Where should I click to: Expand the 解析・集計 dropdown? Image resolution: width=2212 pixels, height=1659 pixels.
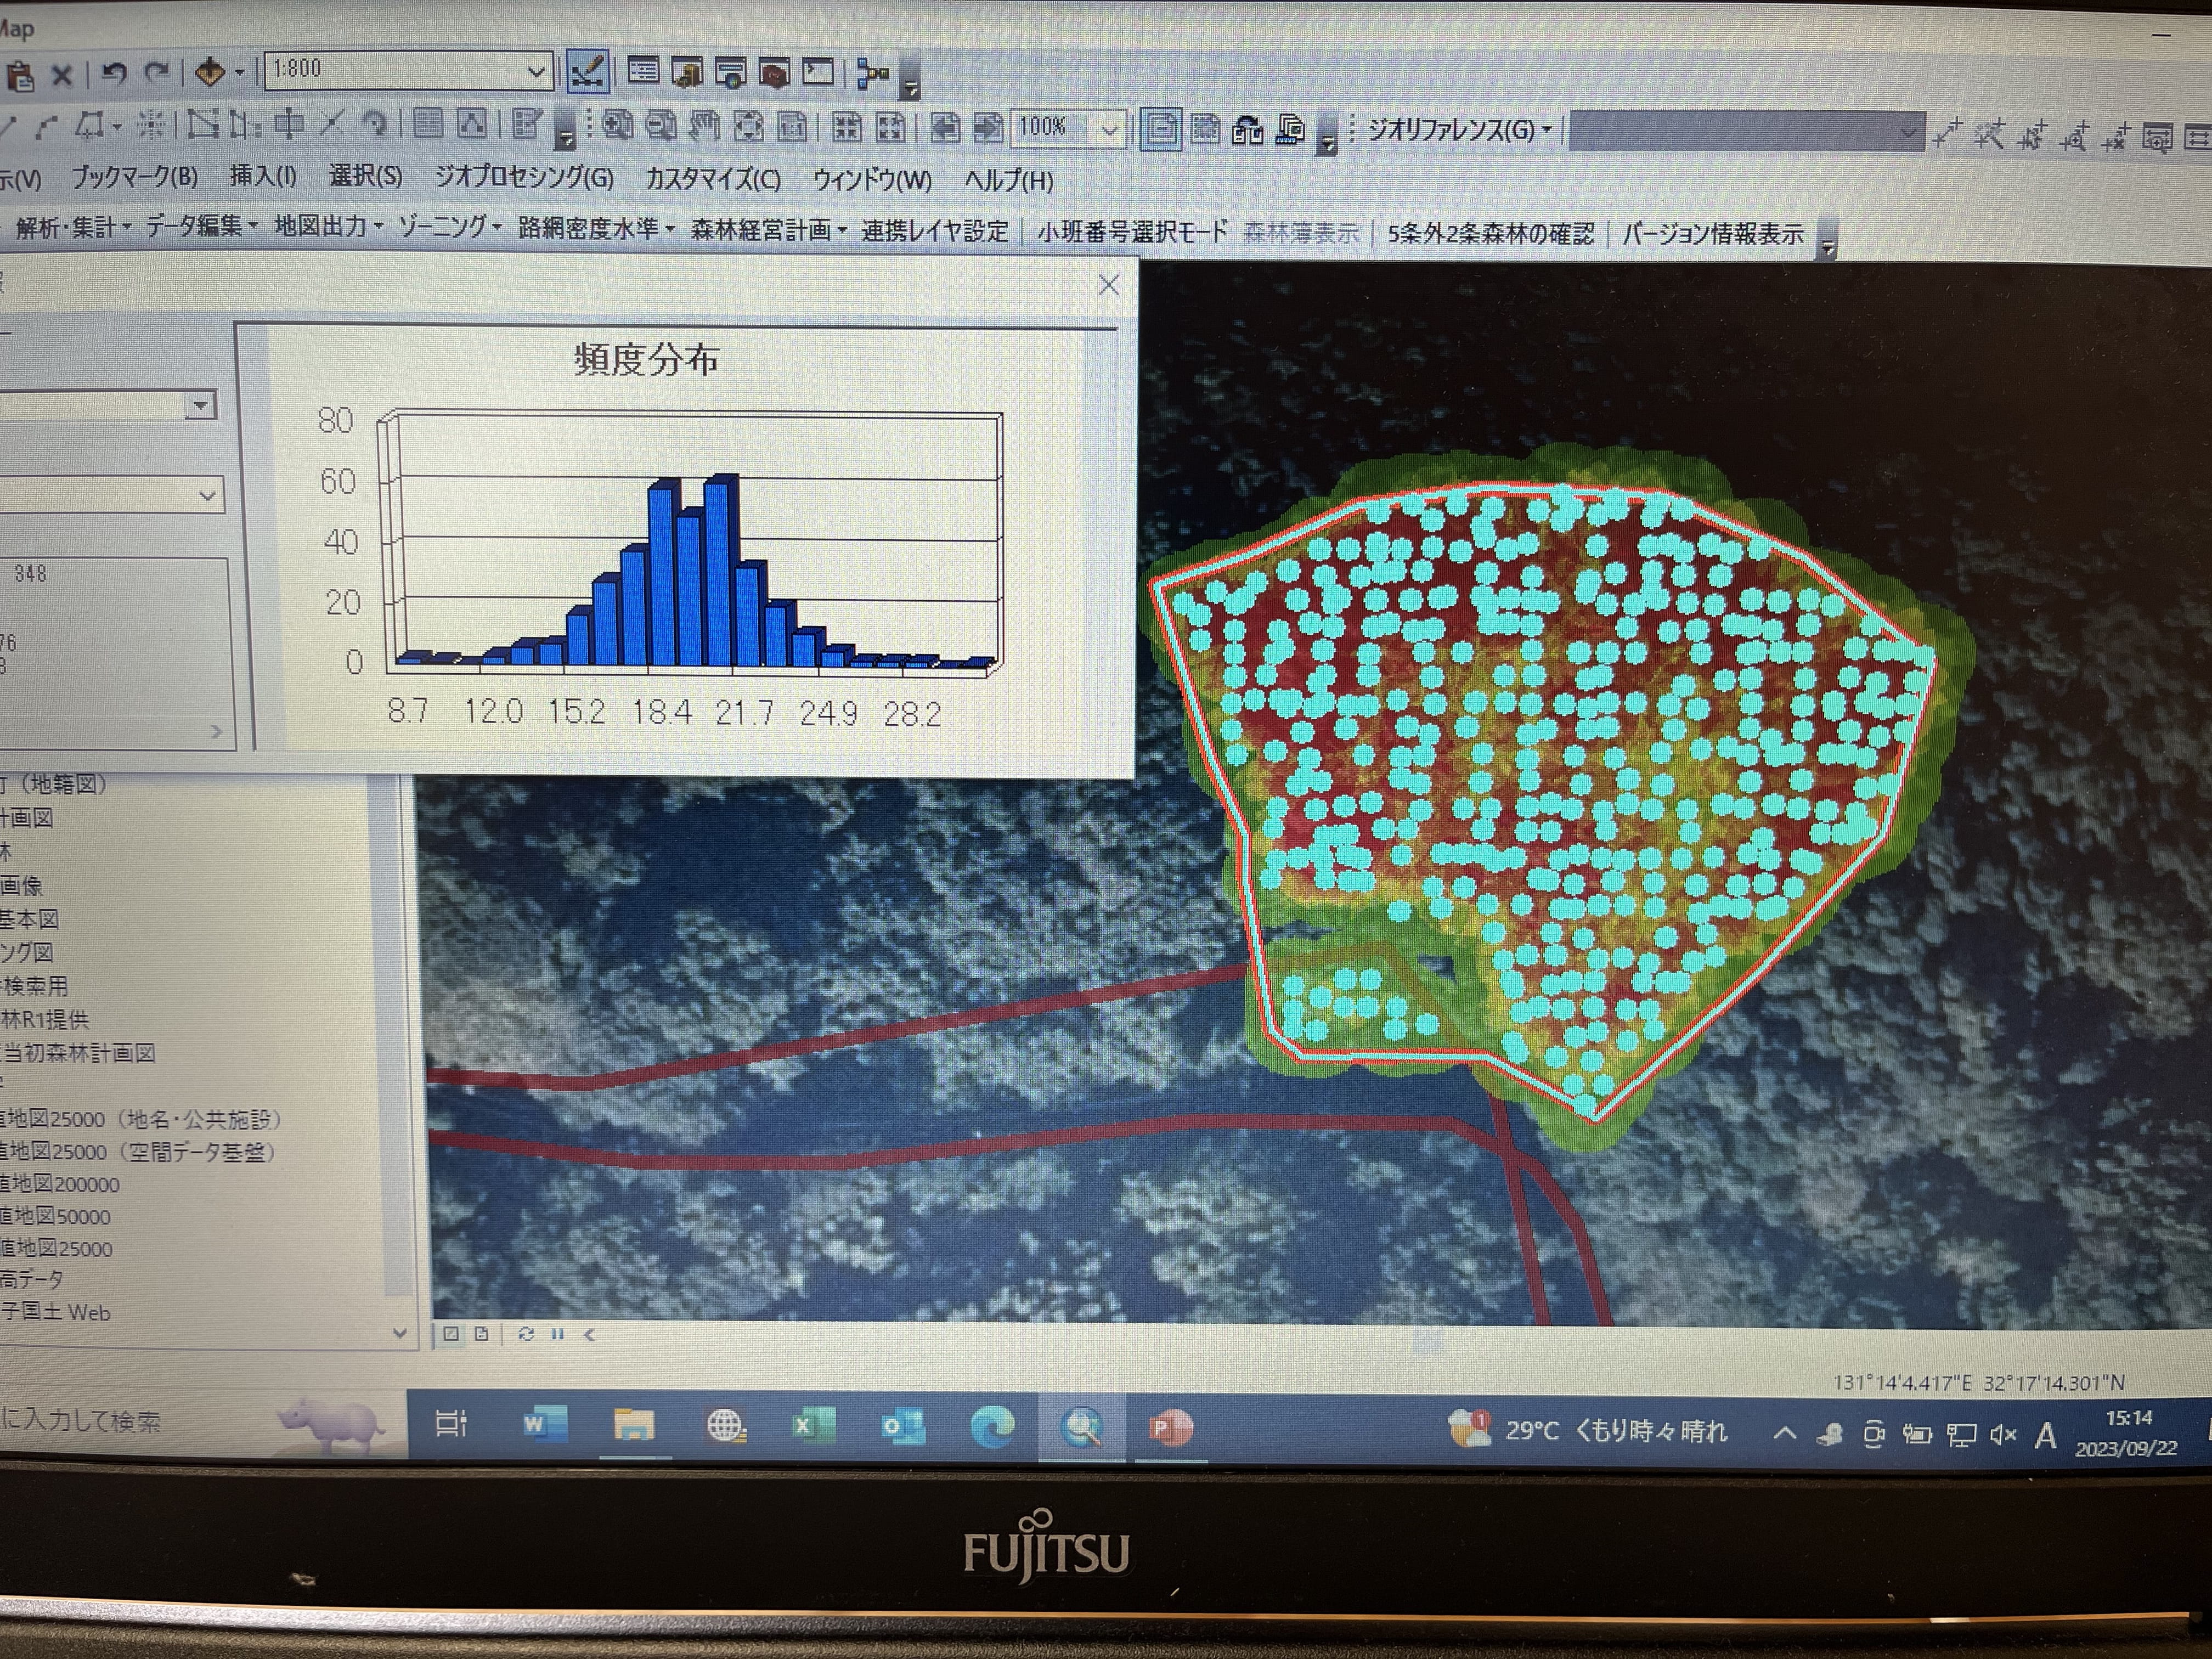click(x=74, y=228)
